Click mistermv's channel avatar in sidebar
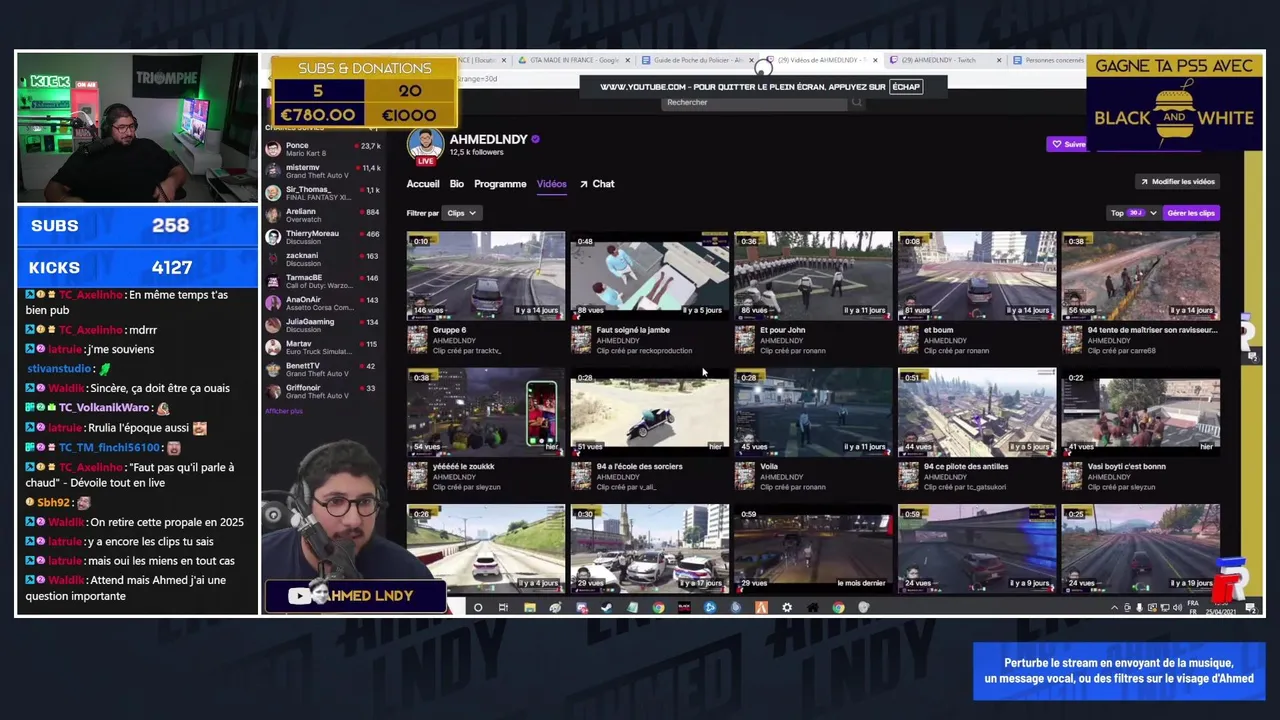The width and height of the screenshot is (1280, 720). (x=273, y=170)
